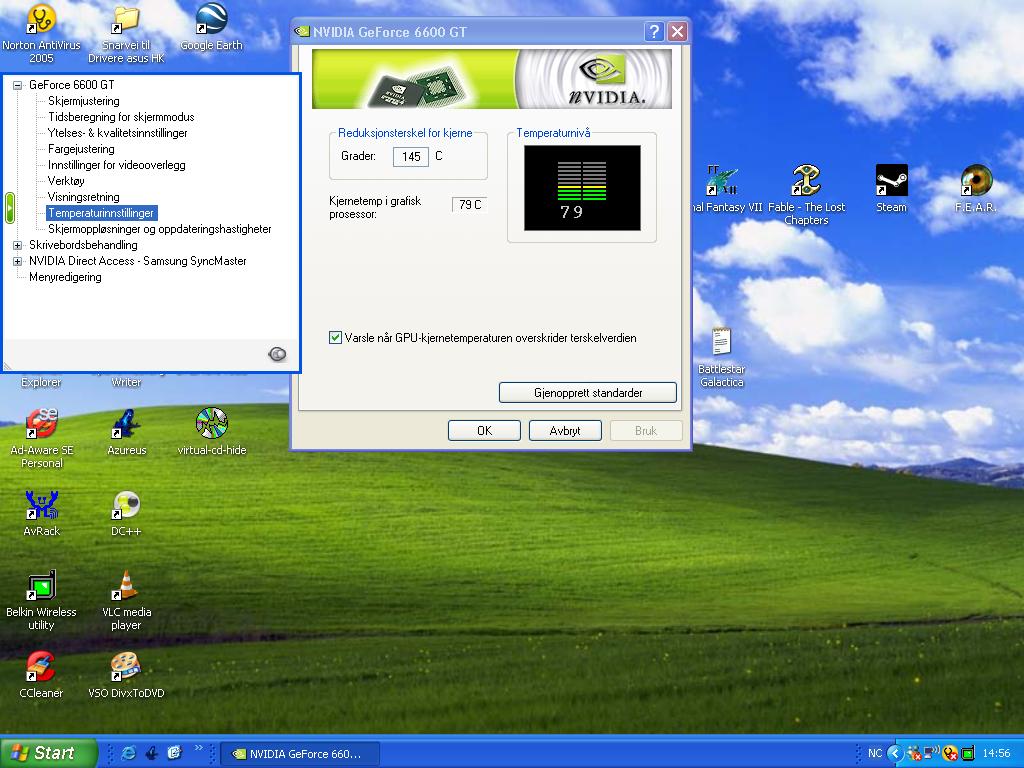This screenshot has width=1024, height=768.
Task: Launch the F.E.A.R. game shortcut
Action: (x=976, y=189)
